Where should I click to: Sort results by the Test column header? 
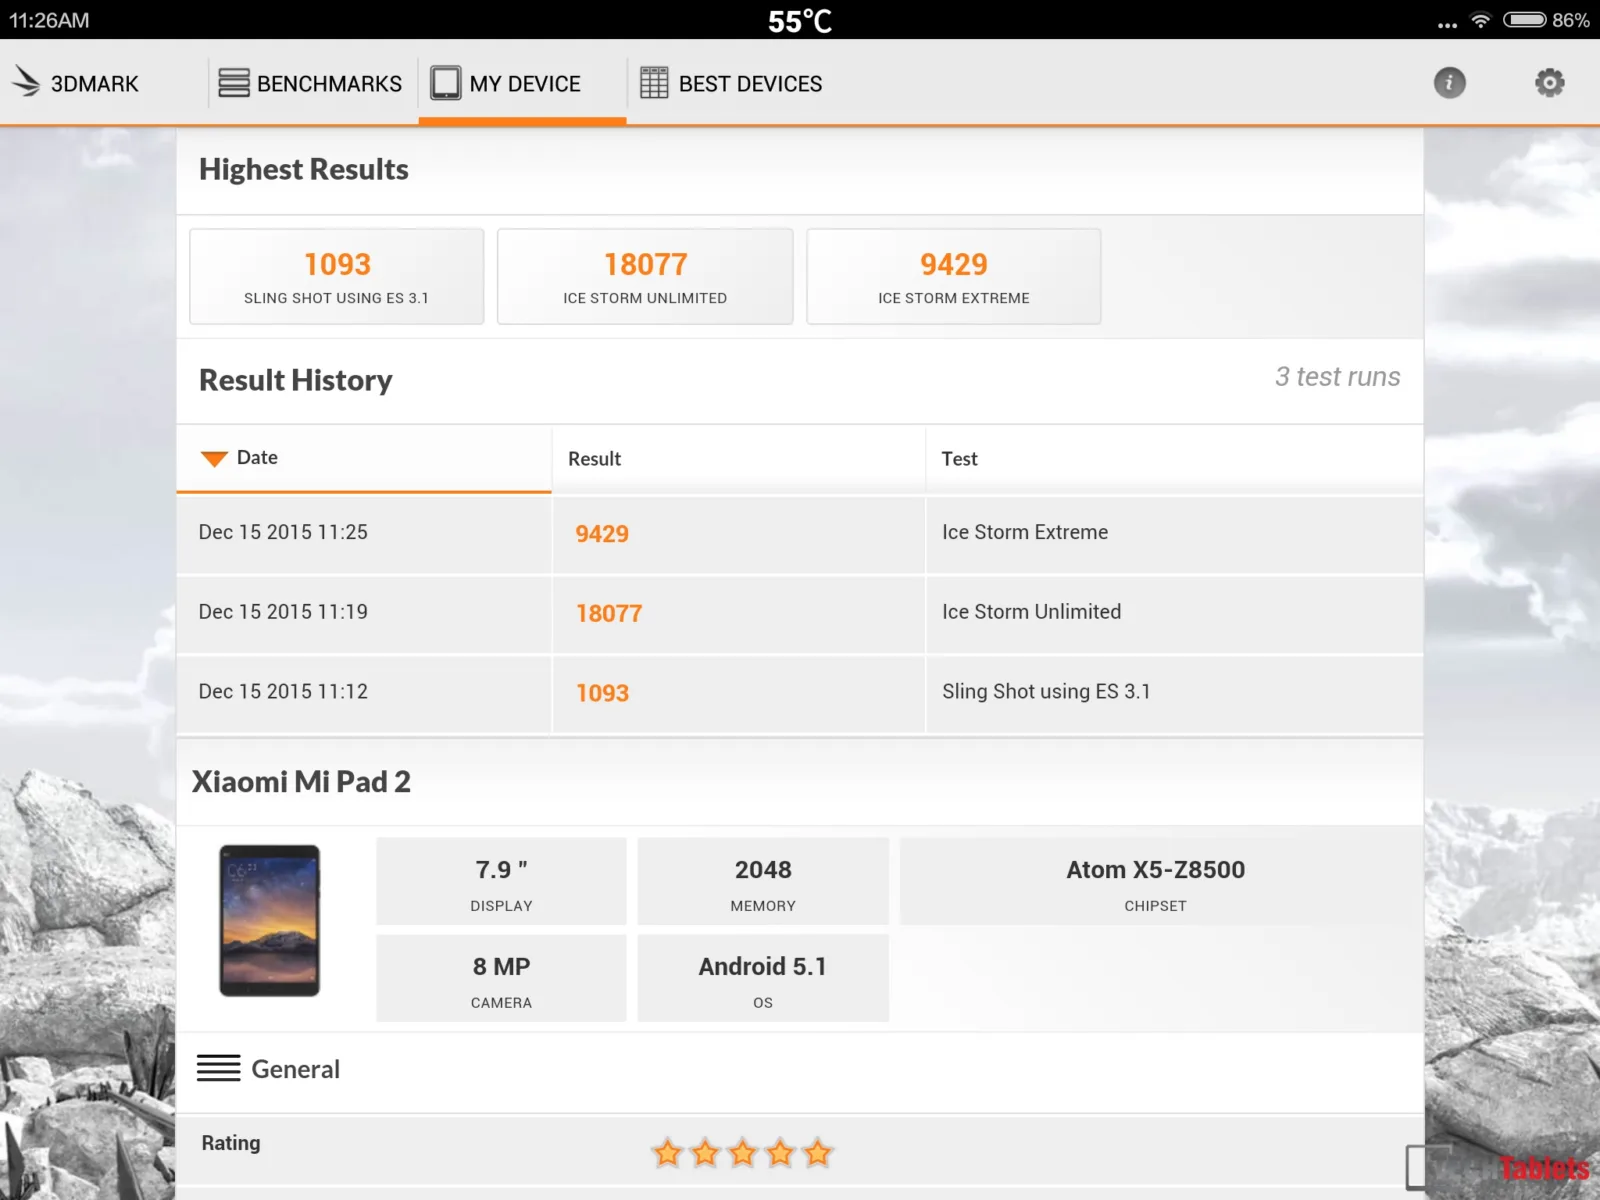(x=1174, y=459)
